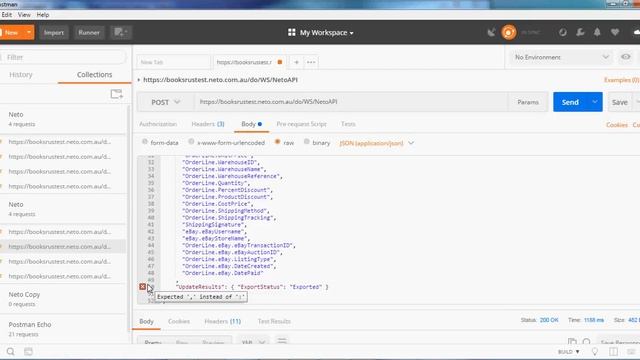Click the heart icon in header
The height and width of the screenshot is (360, 640).
pyautogui.click(x=615, y=33)
